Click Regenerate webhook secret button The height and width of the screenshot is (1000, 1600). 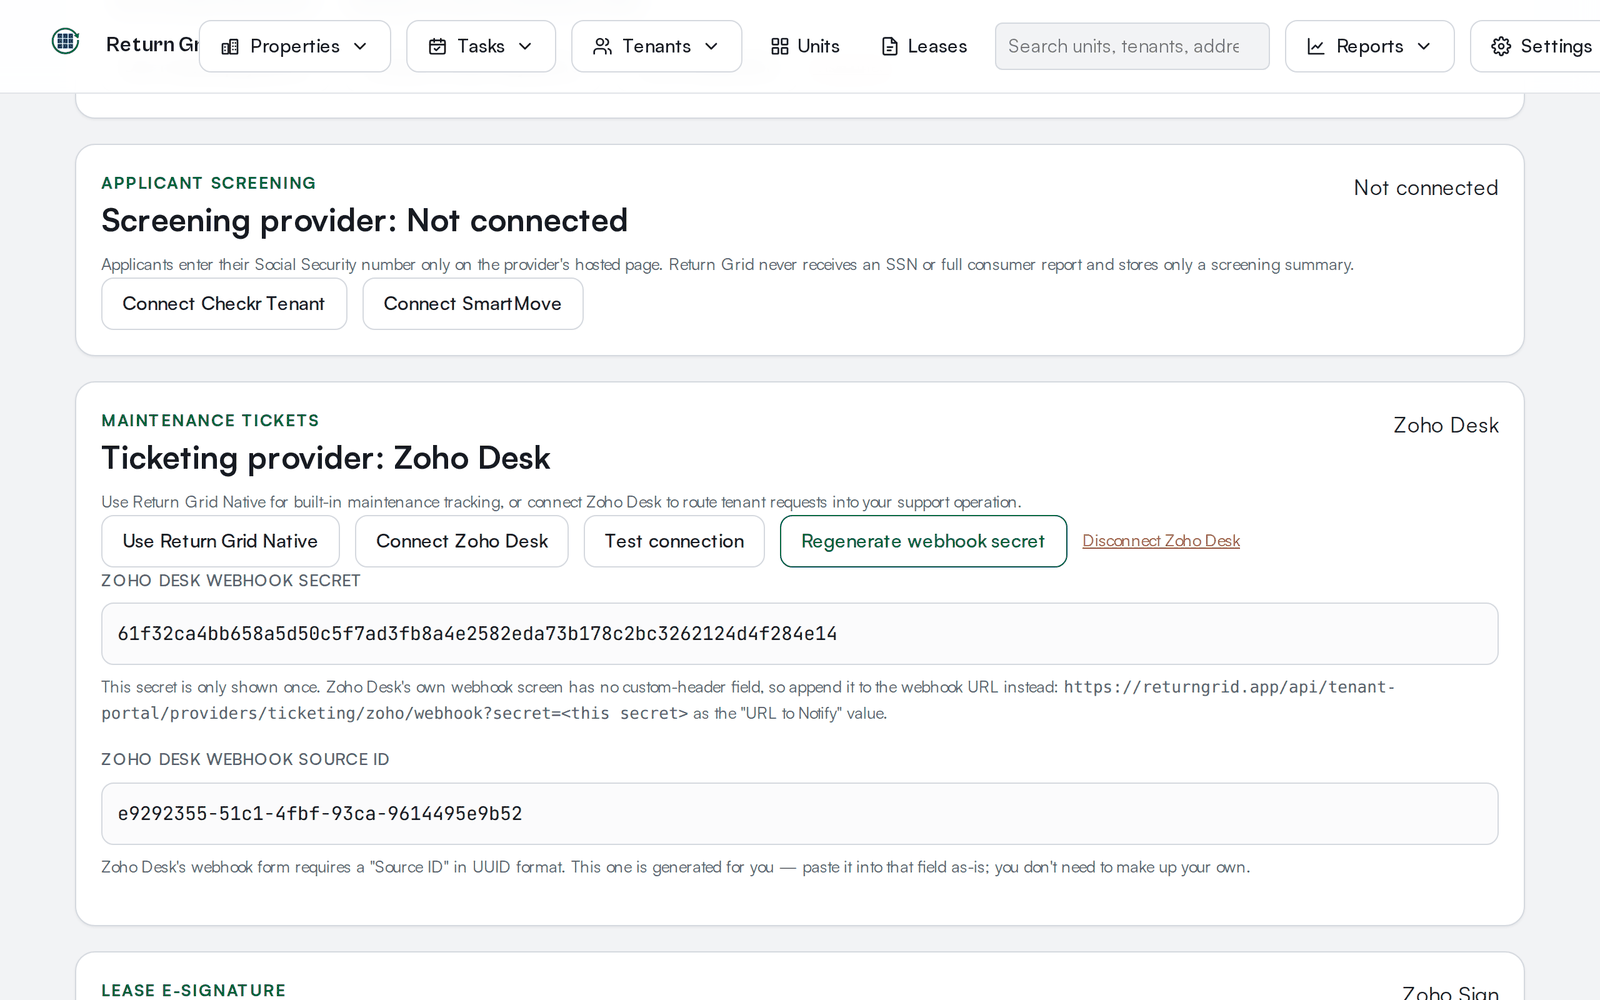point(923,541)
